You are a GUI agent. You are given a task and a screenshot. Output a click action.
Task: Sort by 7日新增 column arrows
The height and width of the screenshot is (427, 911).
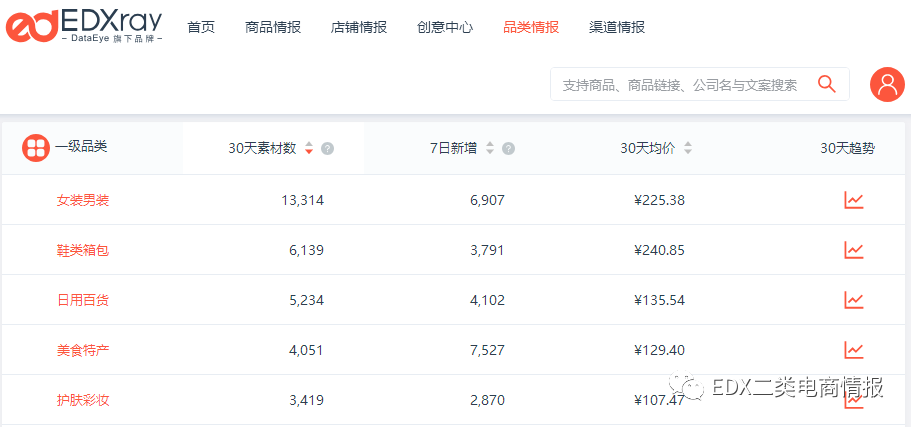tap(490, 148)
